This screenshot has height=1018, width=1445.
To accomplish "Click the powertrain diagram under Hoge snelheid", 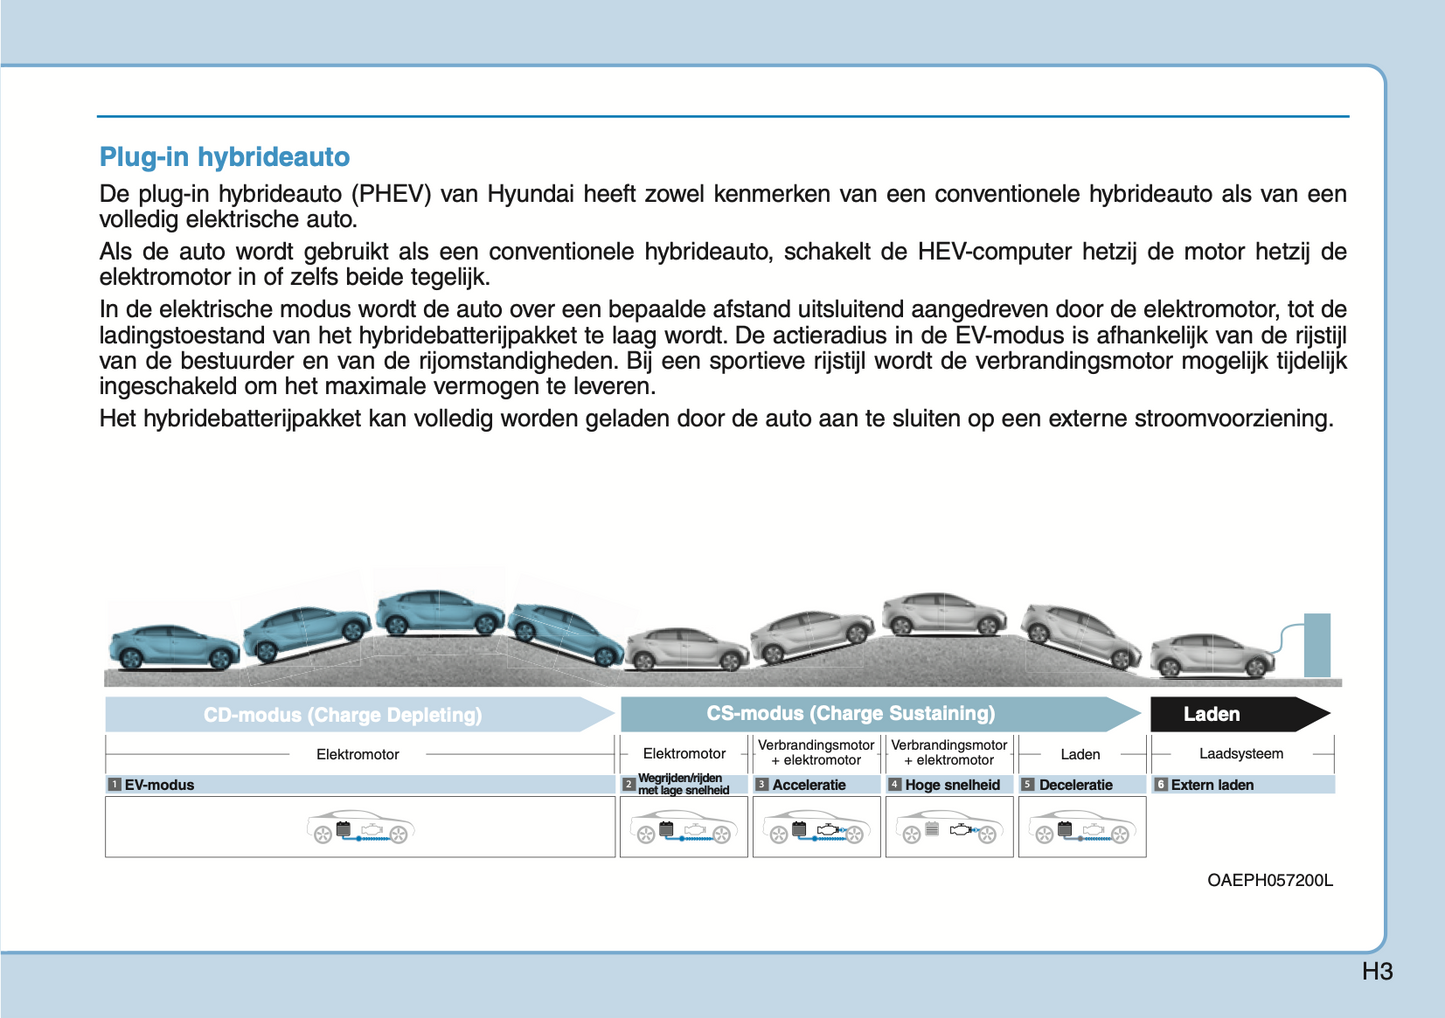I will [x=949, y=828].
